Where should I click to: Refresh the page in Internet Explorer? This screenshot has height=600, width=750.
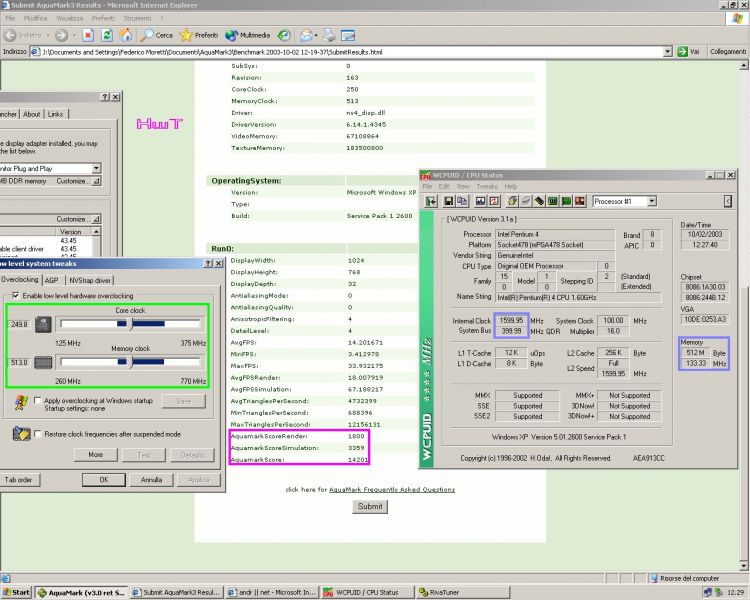[107, 35]
